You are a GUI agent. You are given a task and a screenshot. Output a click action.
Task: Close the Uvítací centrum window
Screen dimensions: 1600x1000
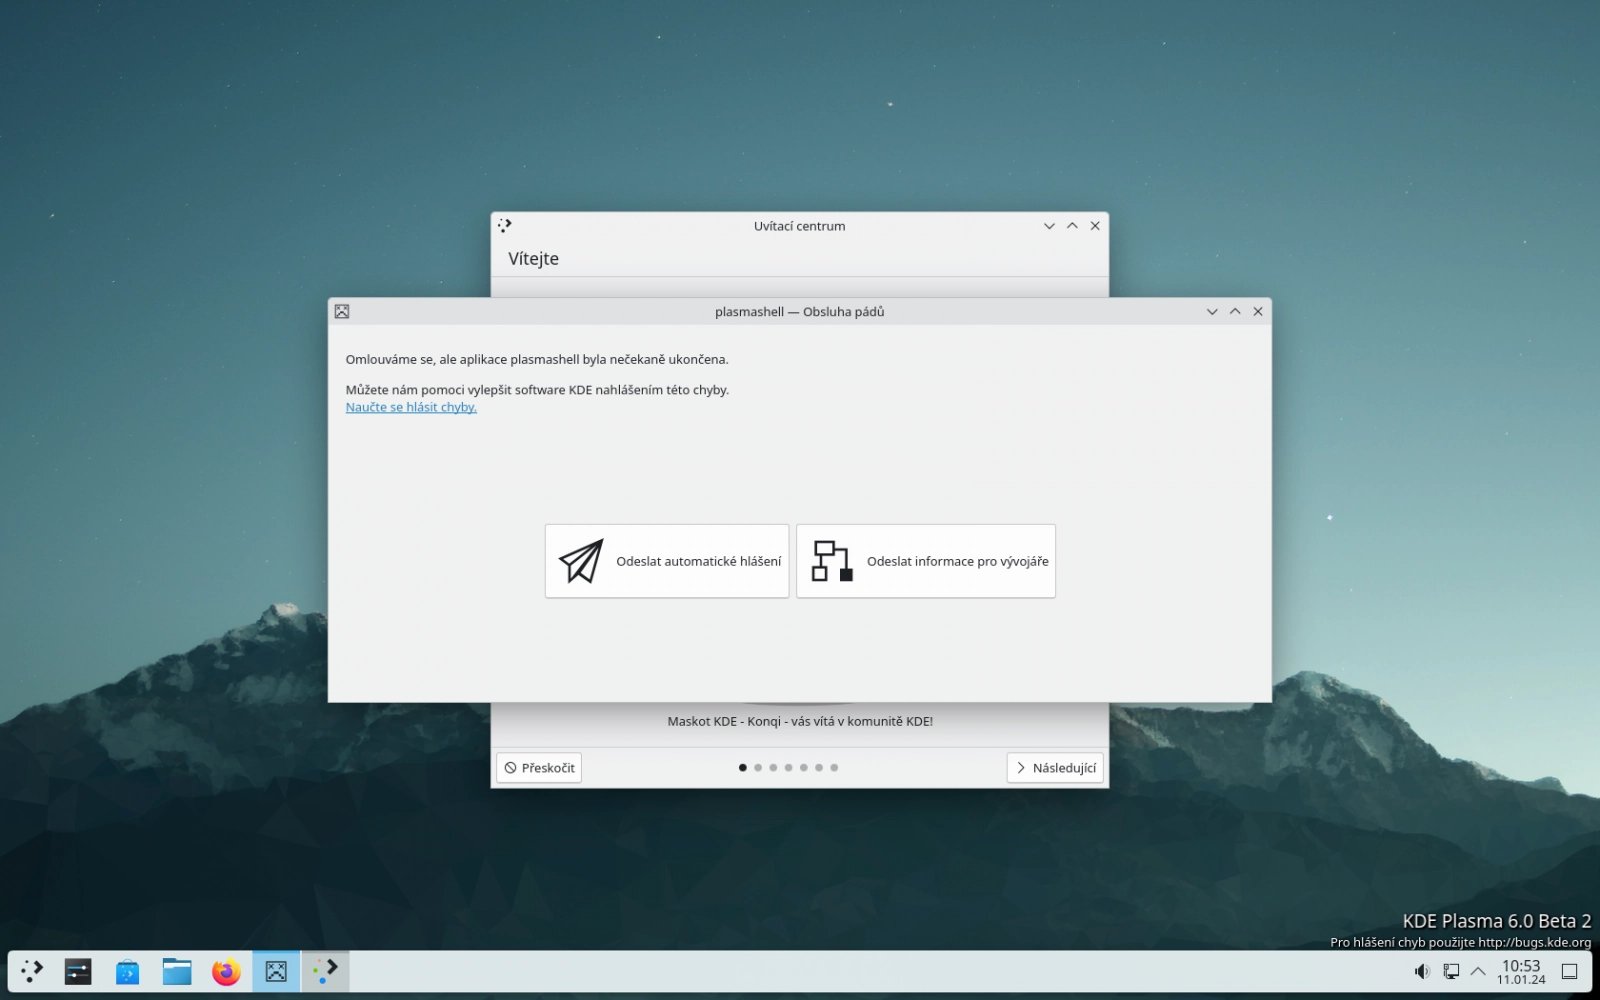coord(1095,226)
